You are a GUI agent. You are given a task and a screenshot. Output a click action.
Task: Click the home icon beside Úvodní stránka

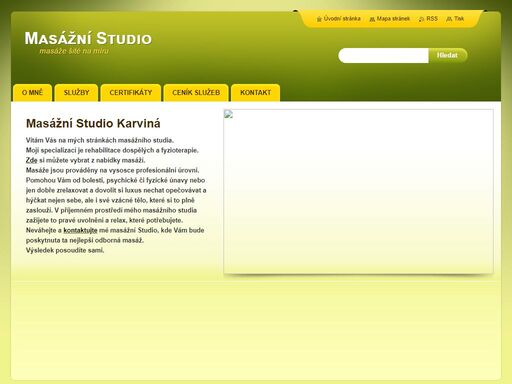(319, 19)
